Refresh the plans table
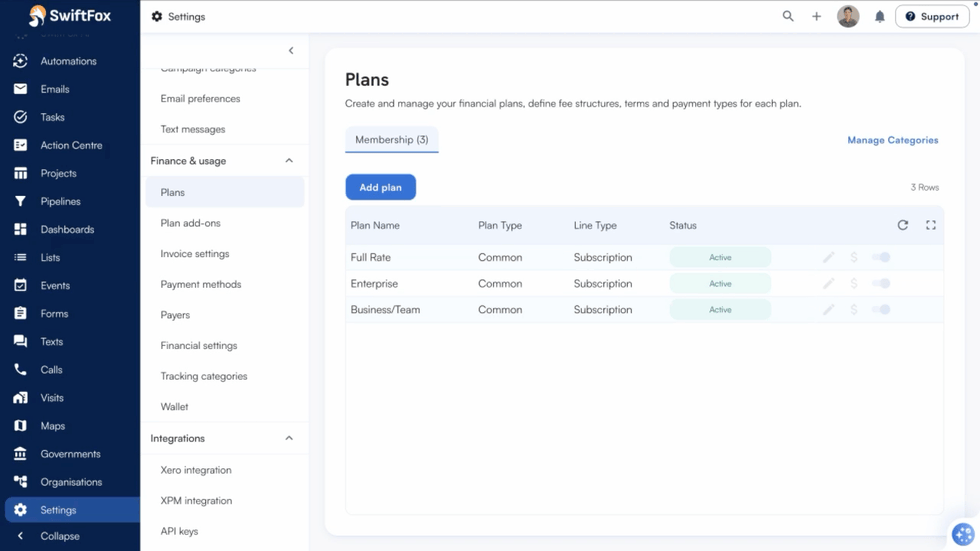 (902, 225)
